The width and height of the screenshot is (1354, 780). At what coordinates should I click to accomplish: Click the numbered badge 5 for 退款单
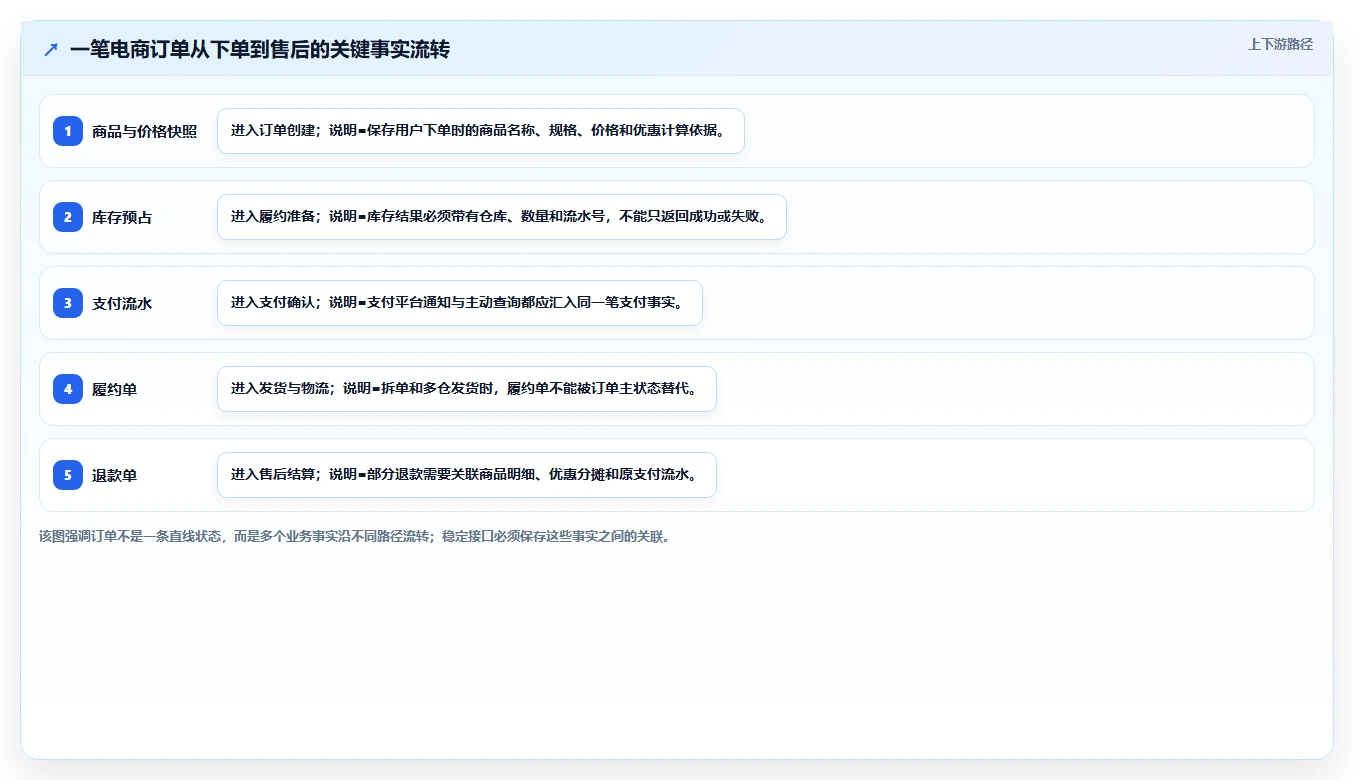point(68,475)
